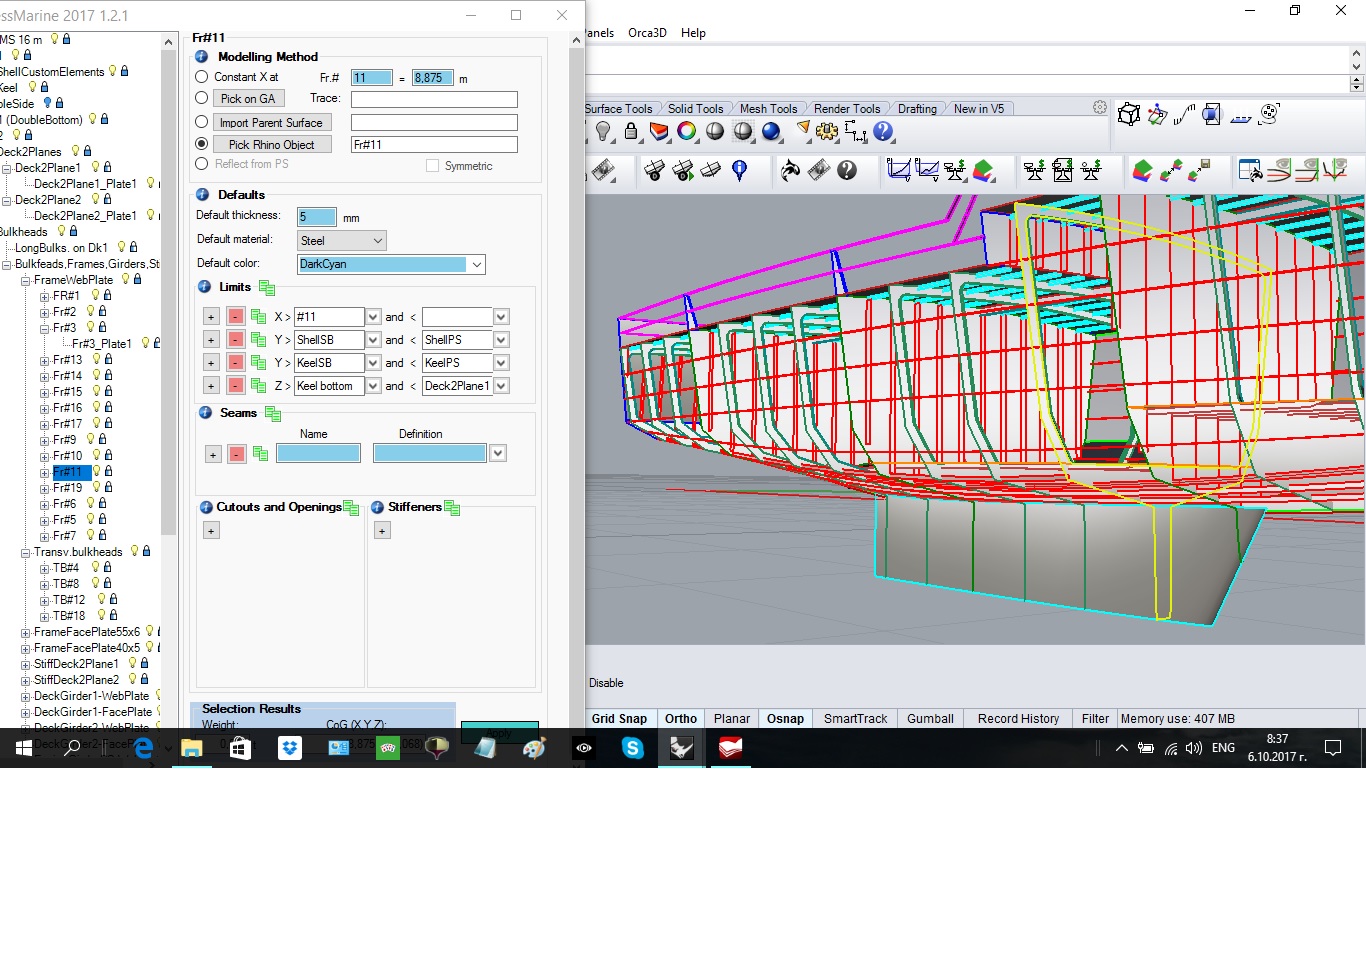Click the blue map pin icon

740,171
